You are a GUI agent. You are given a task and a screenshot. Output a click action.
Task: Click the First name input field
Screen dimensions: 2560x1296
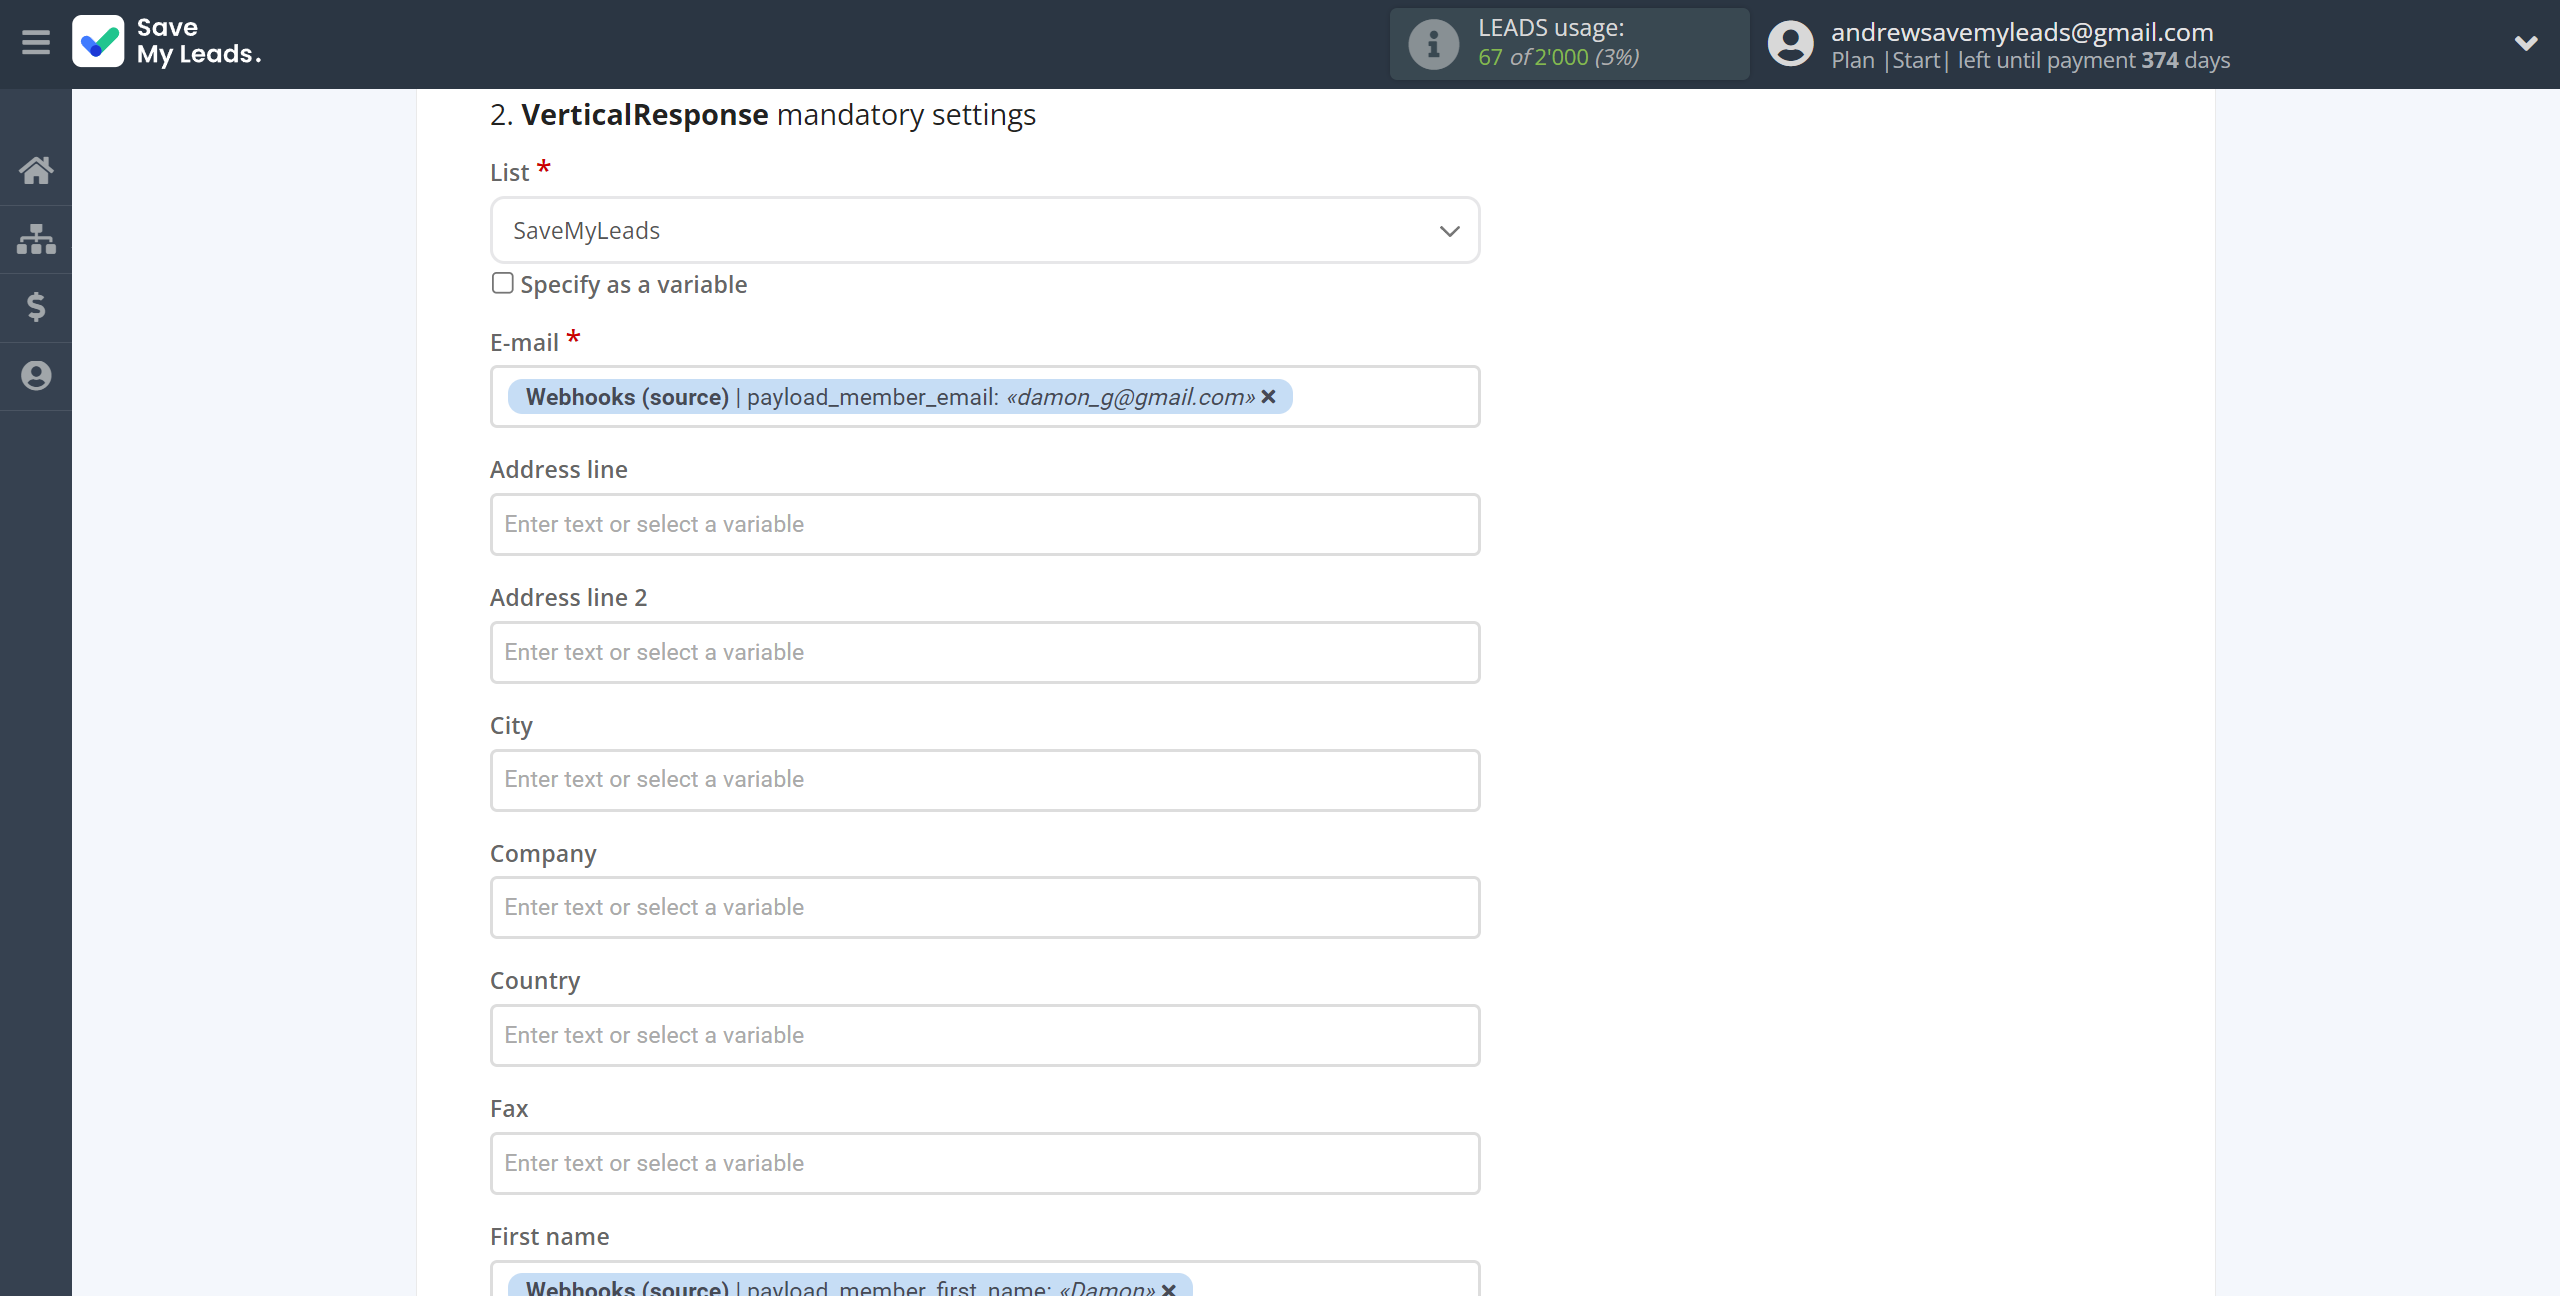coord(985,1279)
